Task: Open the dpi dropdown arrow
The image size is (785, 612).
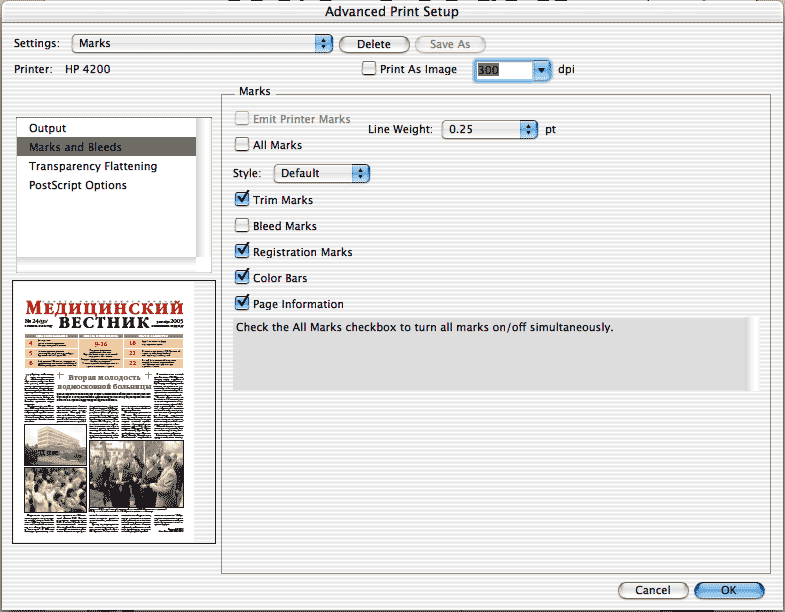Action: (x=541, y=70)
